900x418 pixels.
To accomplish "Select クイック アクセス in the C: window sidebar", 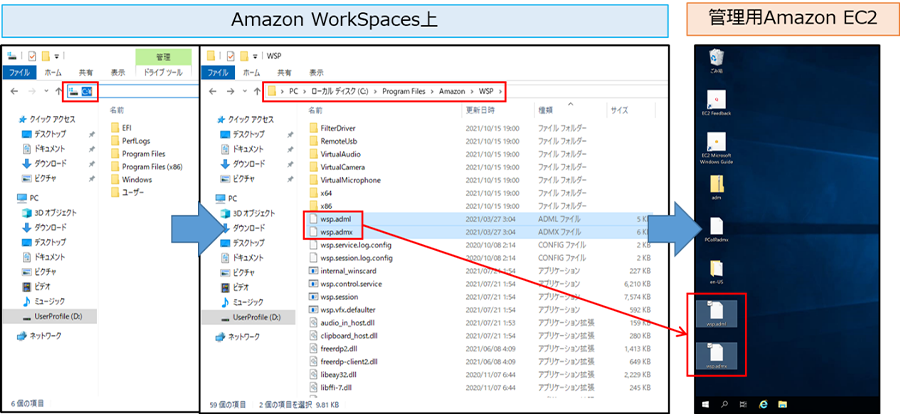I will click(x=47, y=119).
